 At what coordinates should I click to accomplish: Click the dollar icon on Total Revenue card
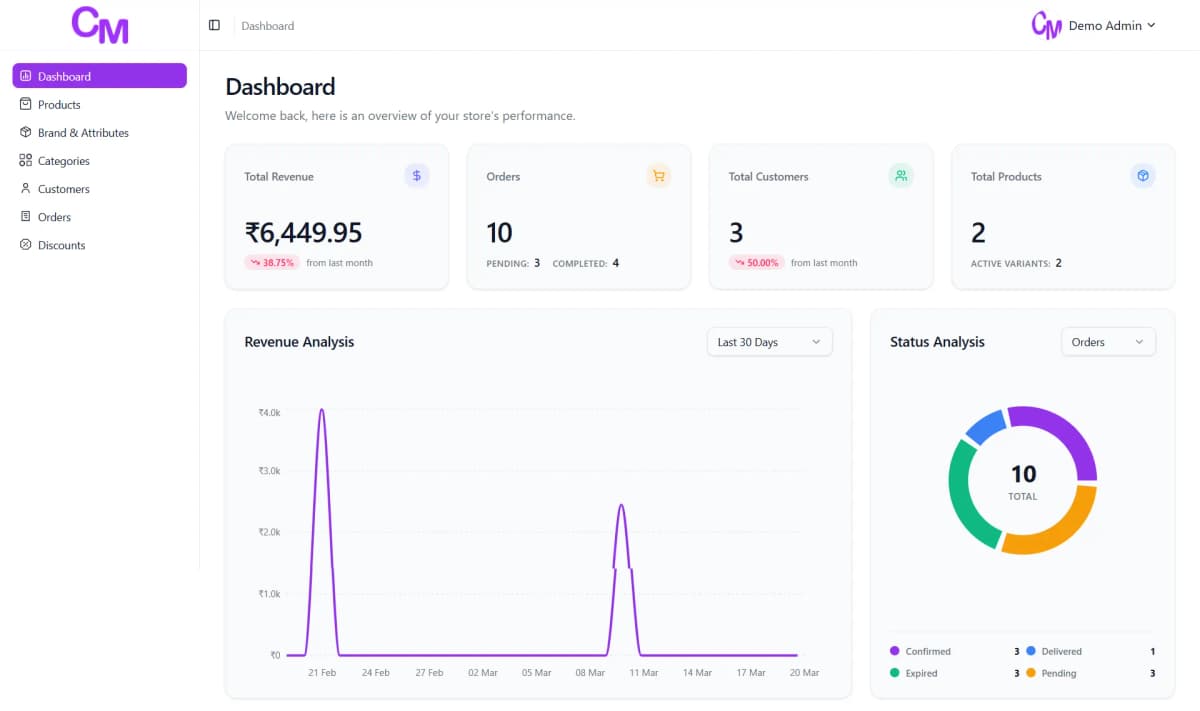[x=416, y=175]
